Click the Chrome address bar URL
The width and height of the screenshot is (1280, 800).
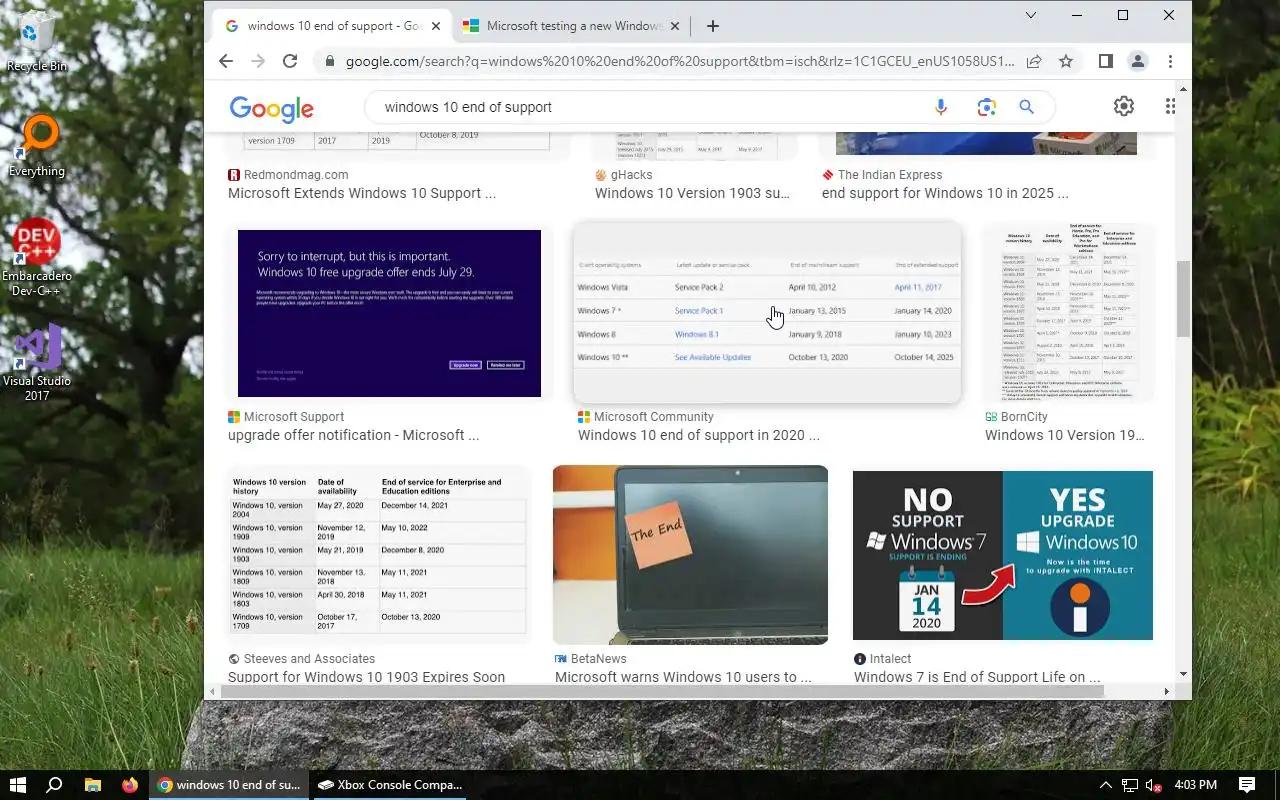(680, 61)
